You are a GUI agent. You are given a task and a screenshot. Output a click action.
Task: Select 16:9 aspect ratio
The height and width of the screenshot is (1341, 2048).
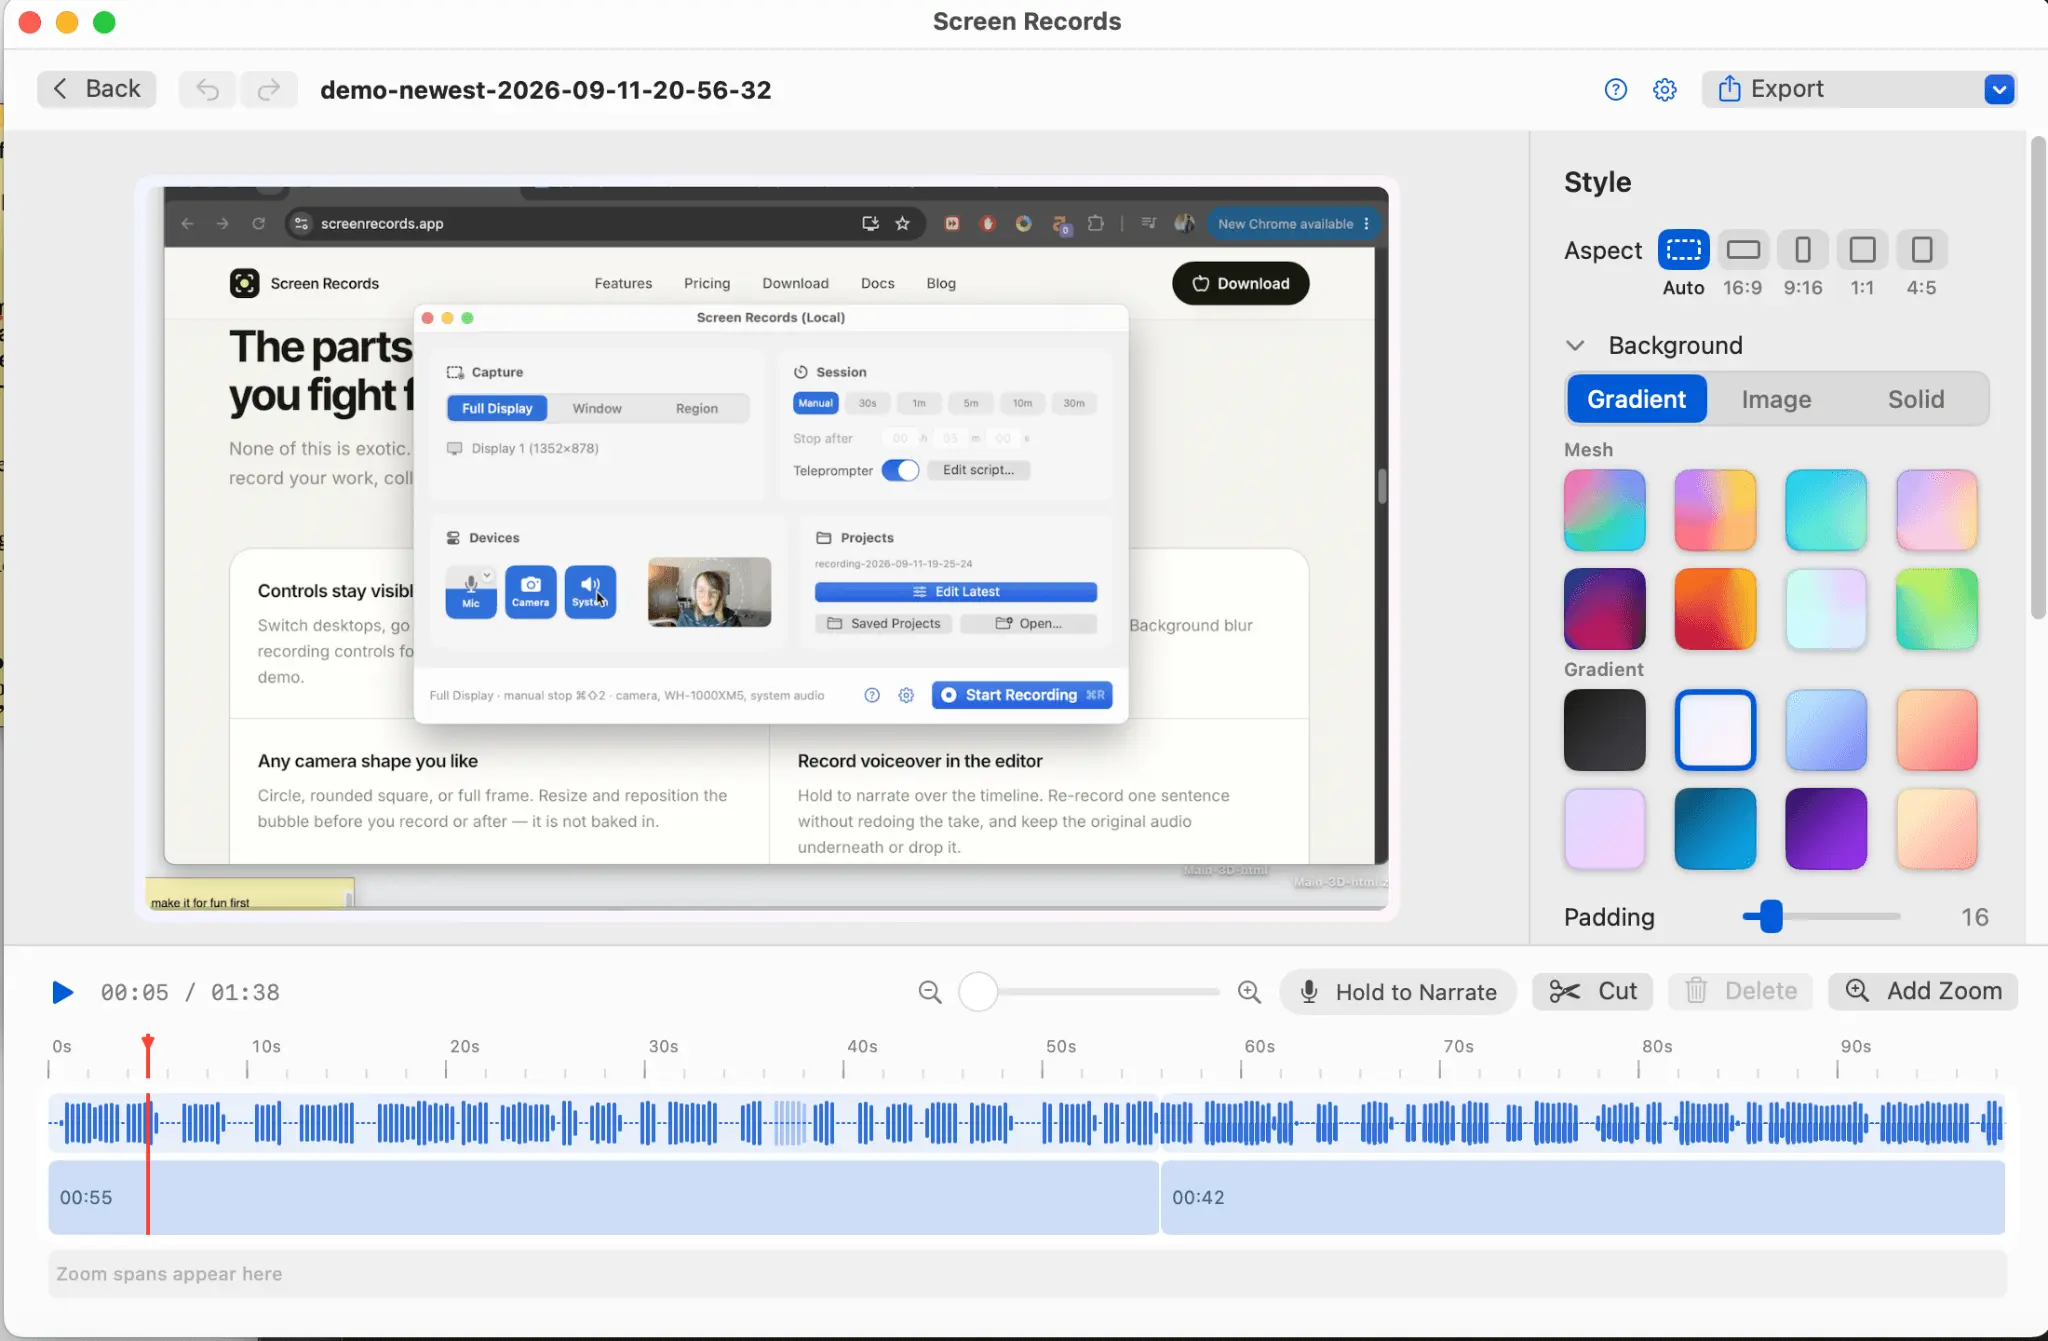(1743, 250)
